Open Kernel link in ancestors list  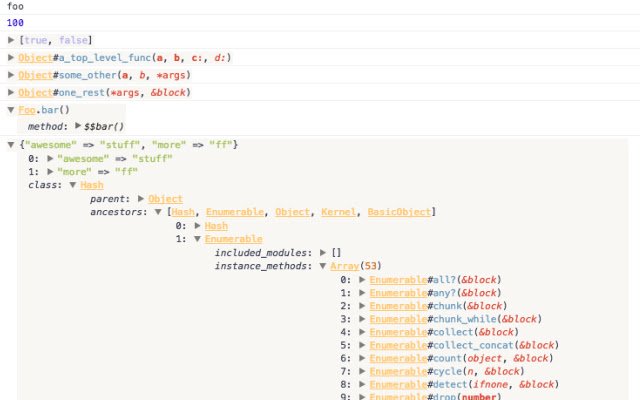338,212
